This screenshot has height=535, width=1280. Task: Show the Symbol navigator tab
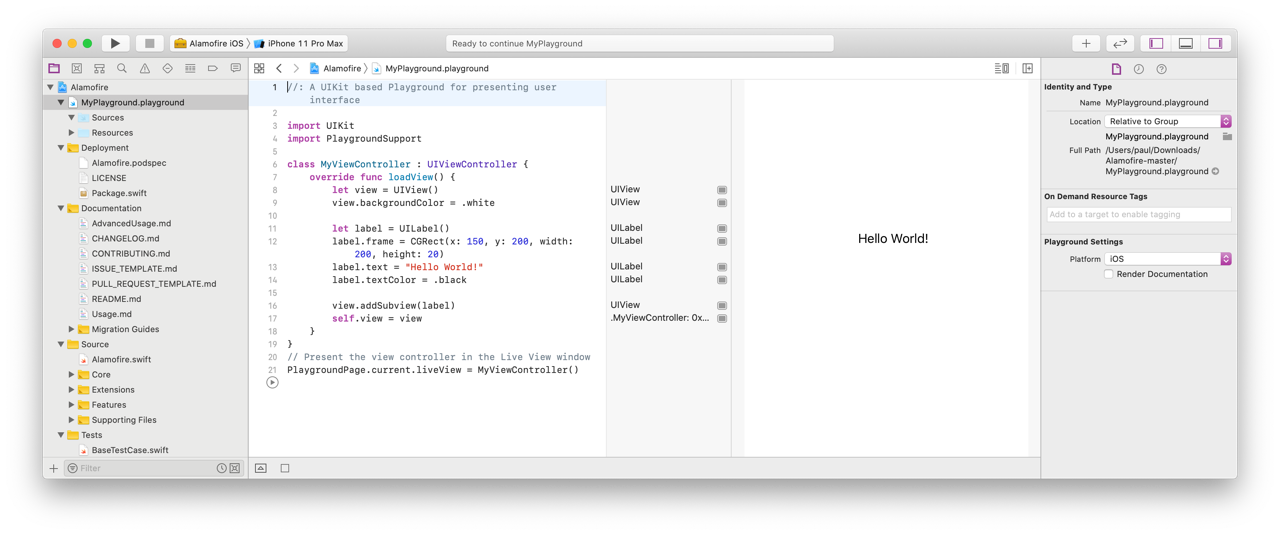point(99,68)
